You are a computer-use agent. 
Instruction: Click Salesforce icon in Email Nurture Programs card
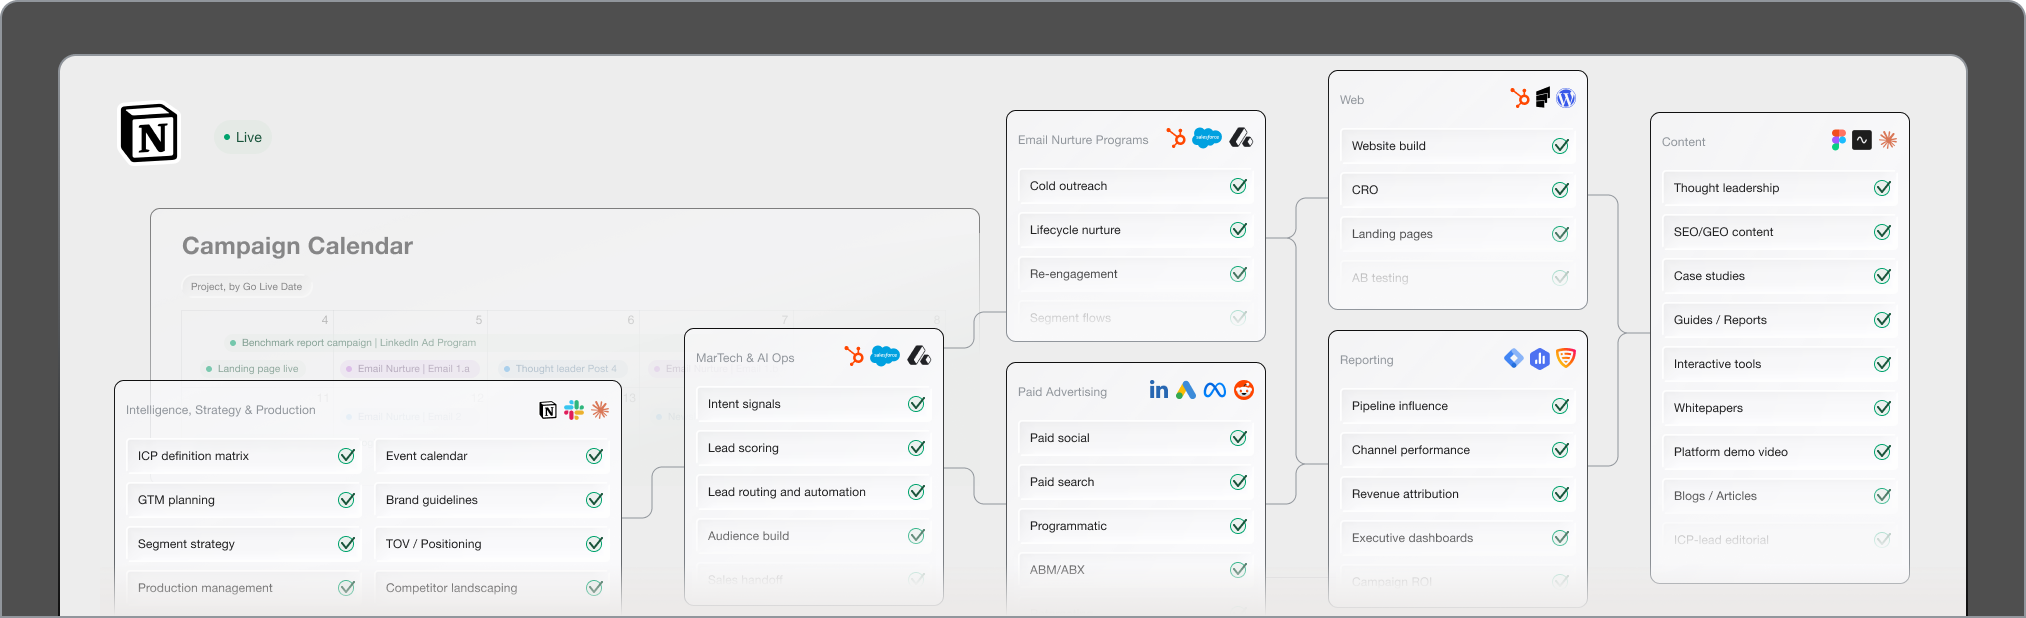1207,138
